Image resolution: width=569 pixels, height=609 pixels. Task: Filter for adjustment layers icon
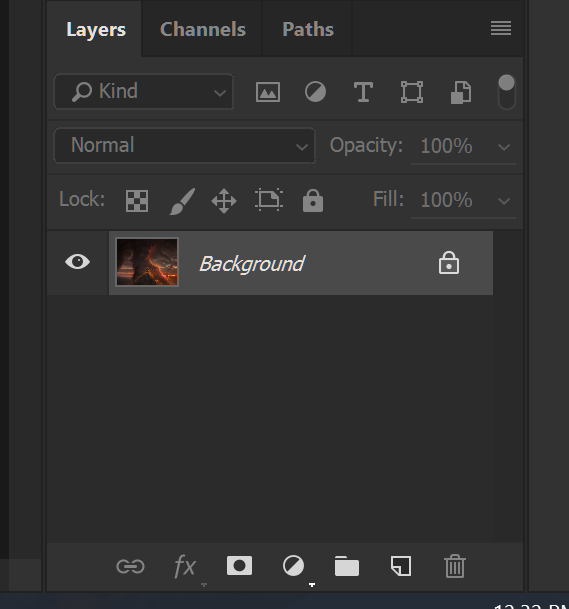pos(315,92)
